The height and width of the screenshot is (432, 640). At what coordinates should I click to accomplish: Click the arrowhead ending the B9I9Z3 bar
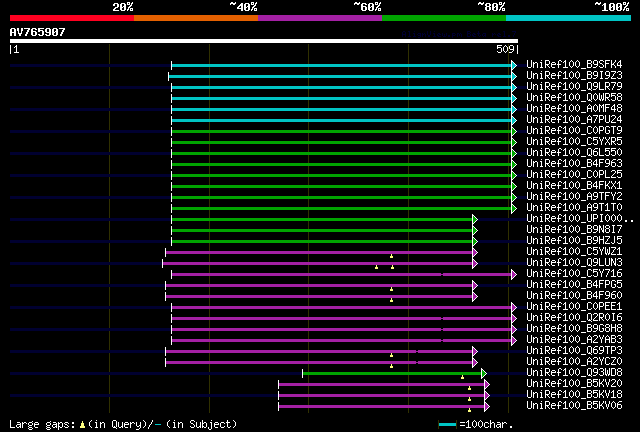514,76
